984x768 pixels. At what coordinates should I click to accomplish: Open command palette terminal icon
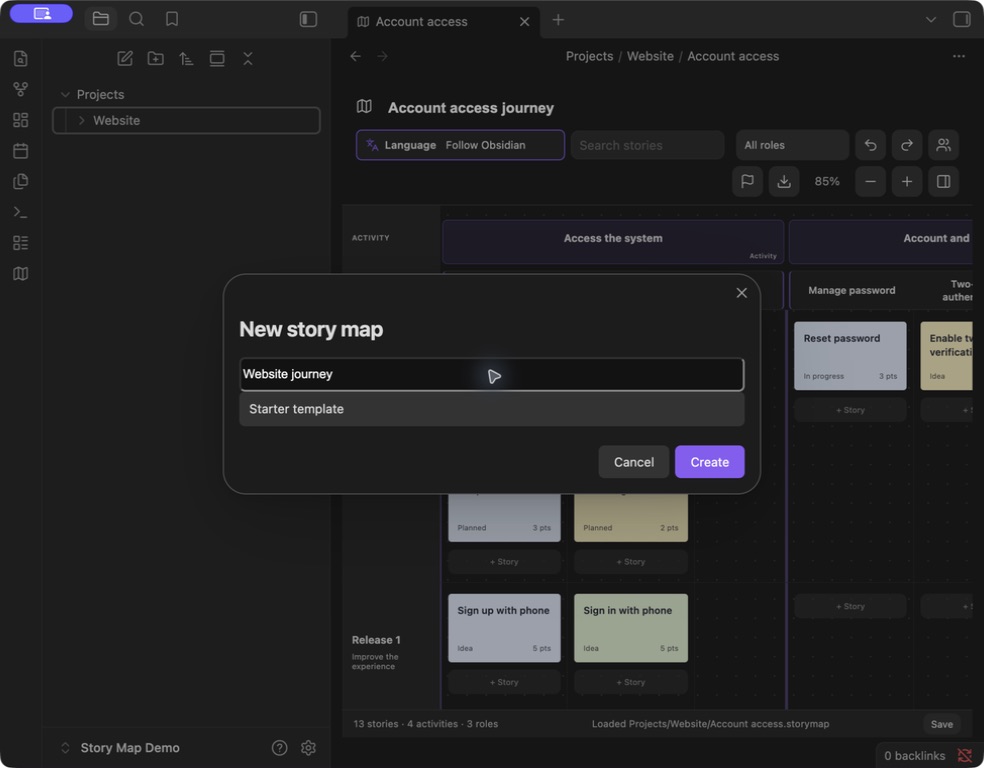pyautogui.click(x=21, y=212)
